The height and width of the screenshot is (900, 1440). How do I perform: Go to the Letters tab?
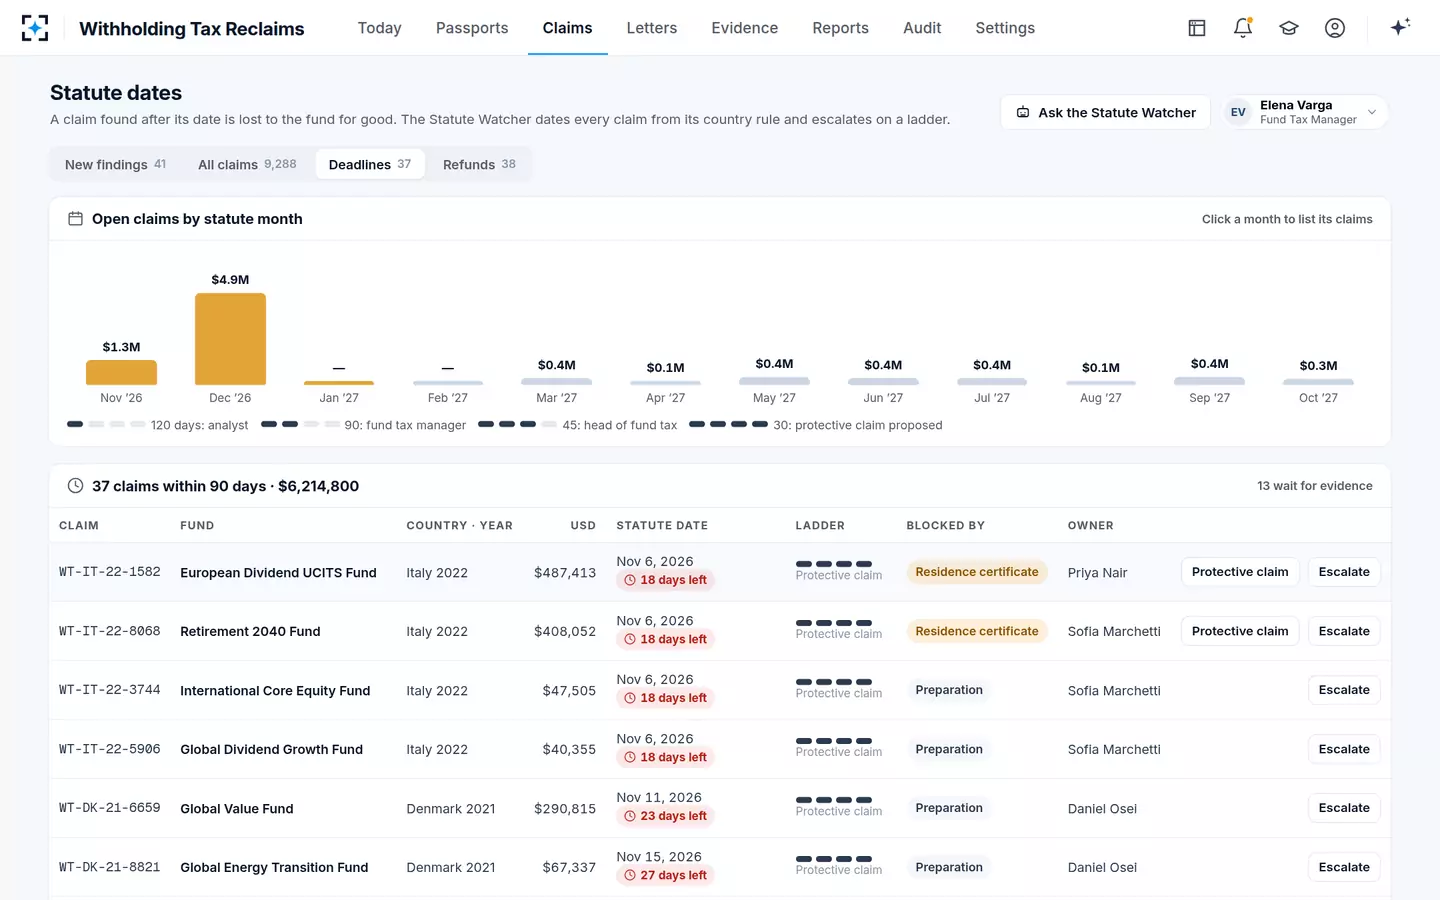click(x=652, y=28)
